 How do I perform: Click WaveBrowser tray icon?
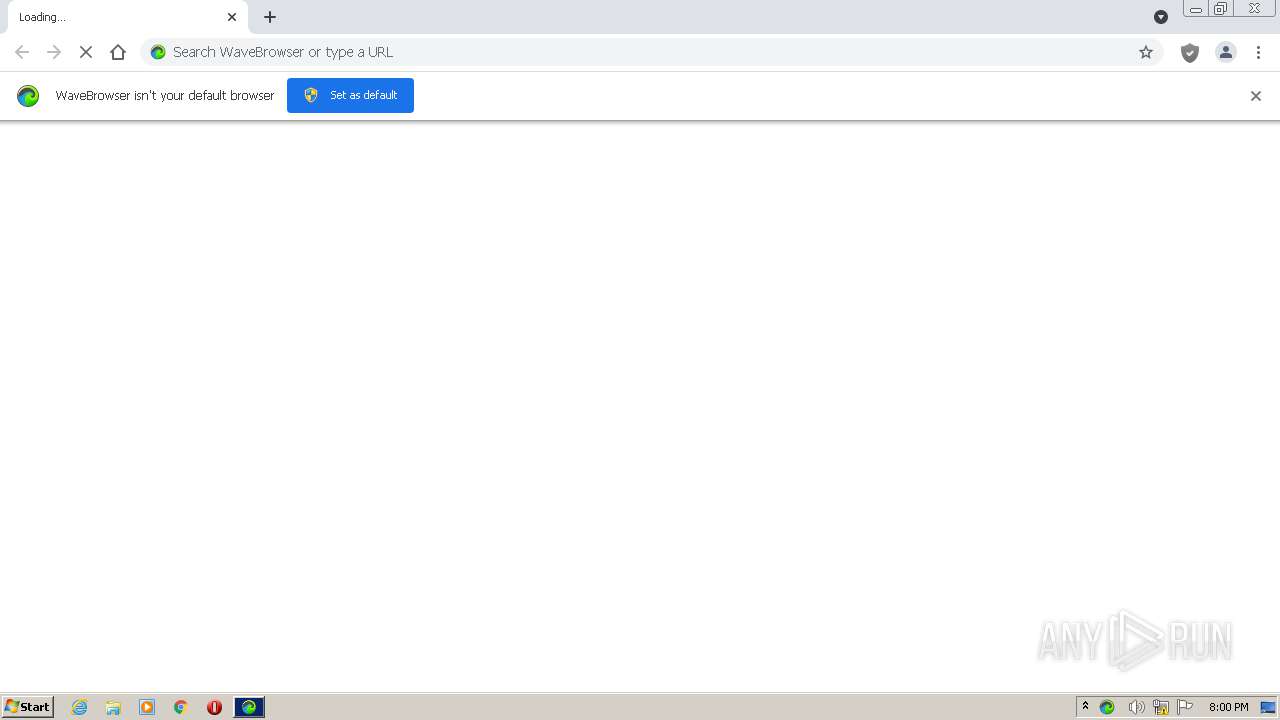point(1107,707)
